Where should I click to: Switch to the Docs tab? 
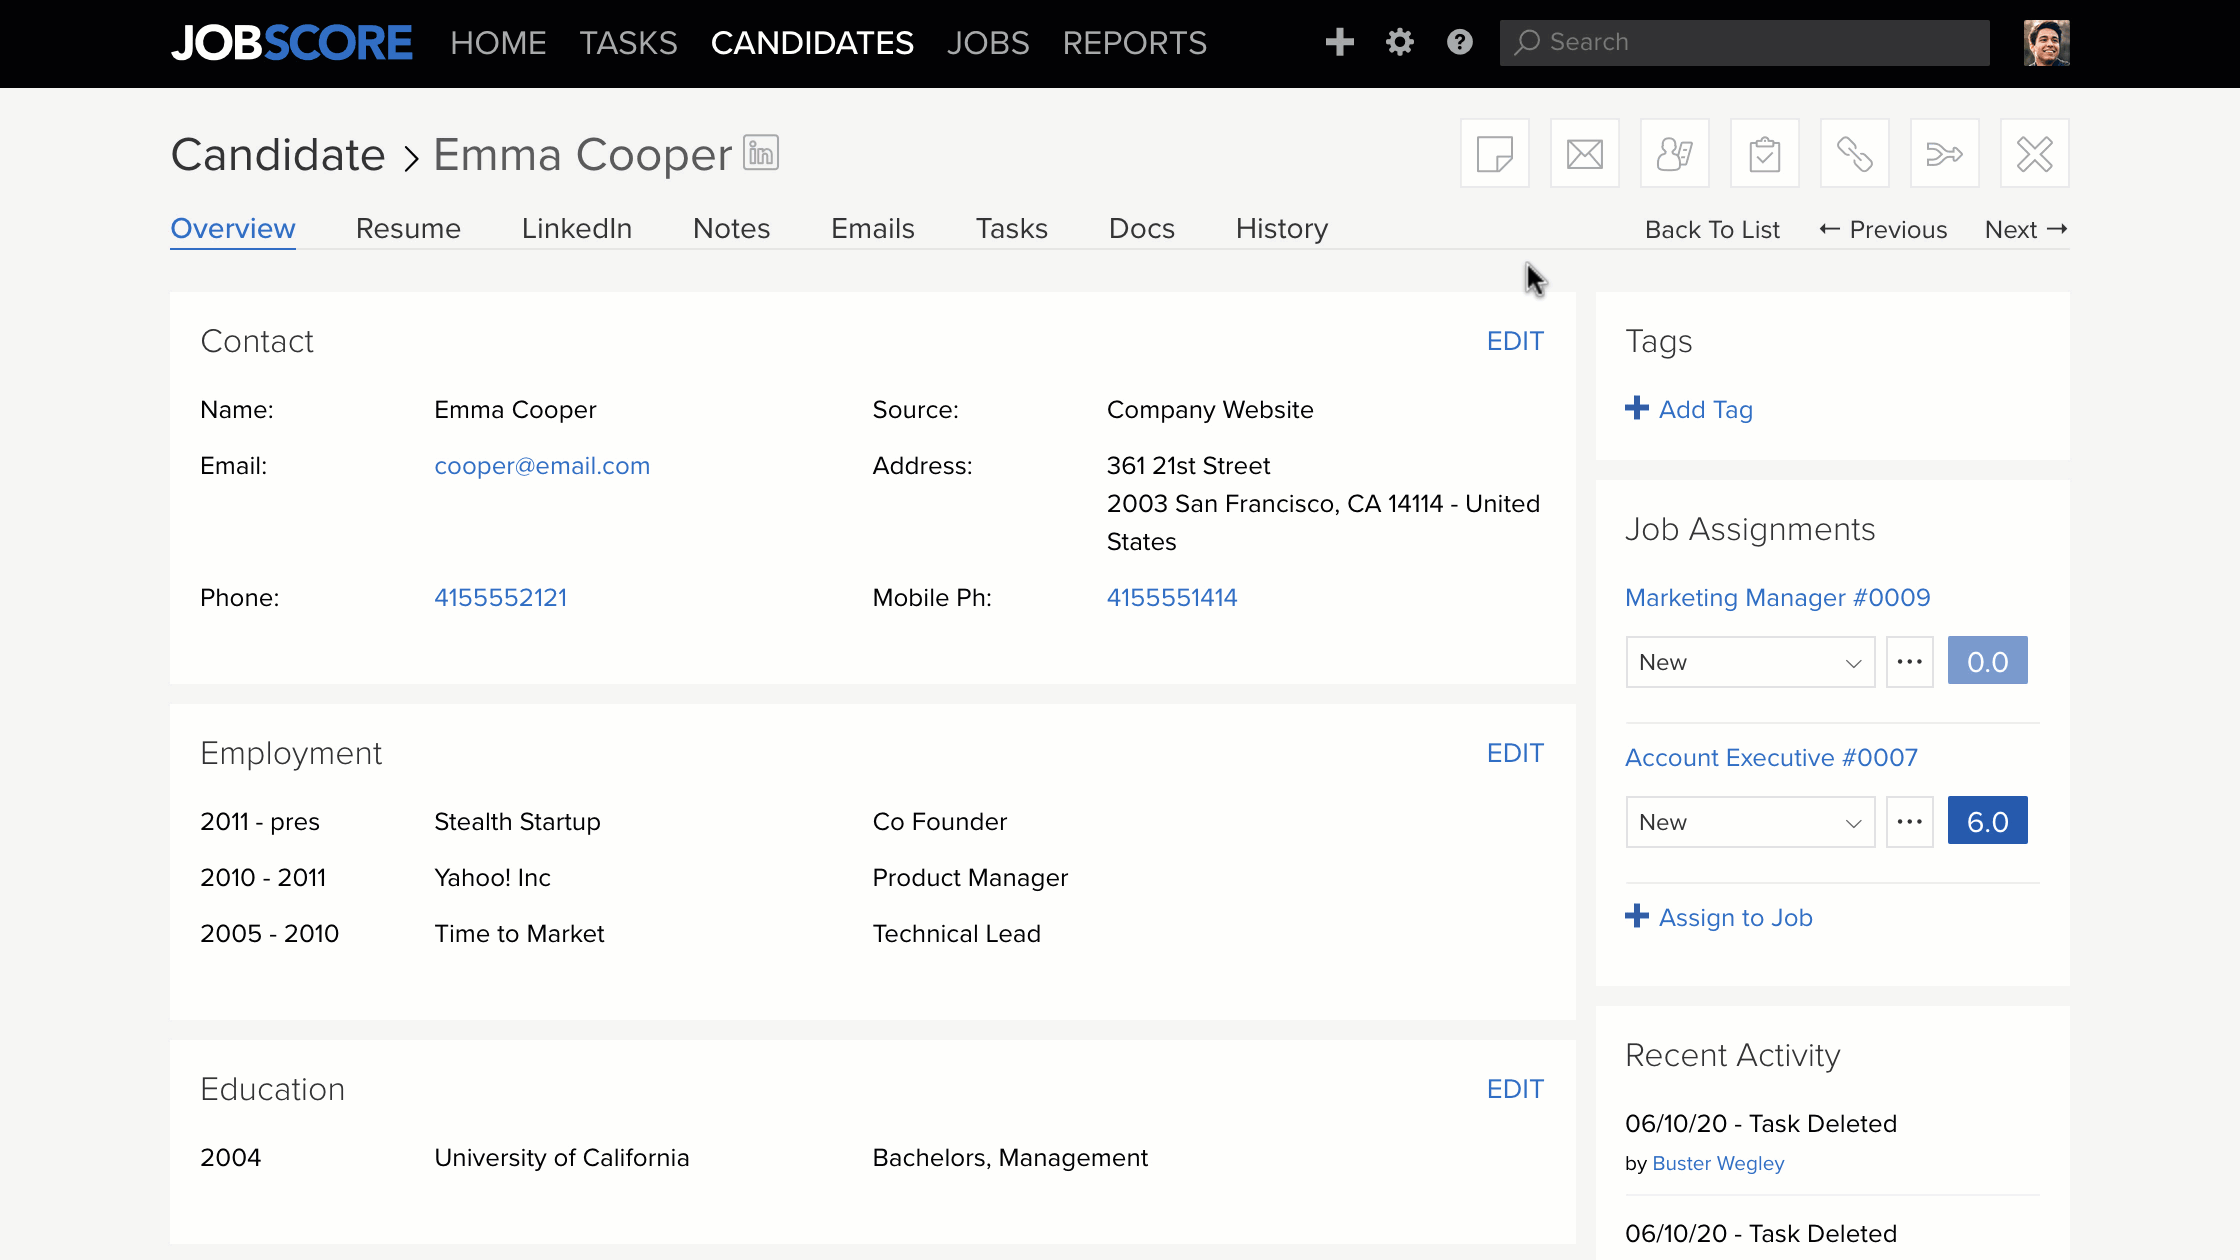1142,228
